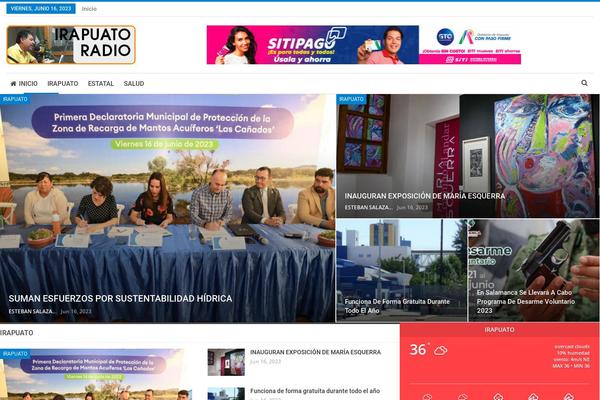Open lower Primera Declaratoria Municipal thumbnail

click(x=96, y=374)
